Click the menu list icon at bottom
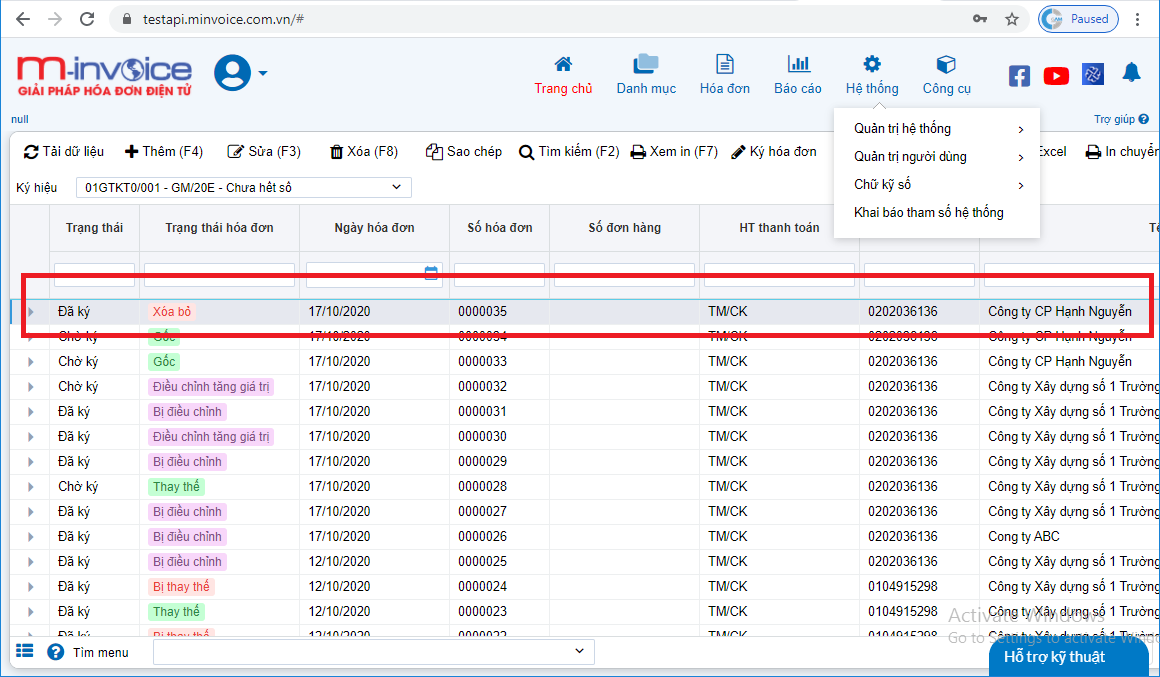This screenshot has height=677, width=1160. 24,651
